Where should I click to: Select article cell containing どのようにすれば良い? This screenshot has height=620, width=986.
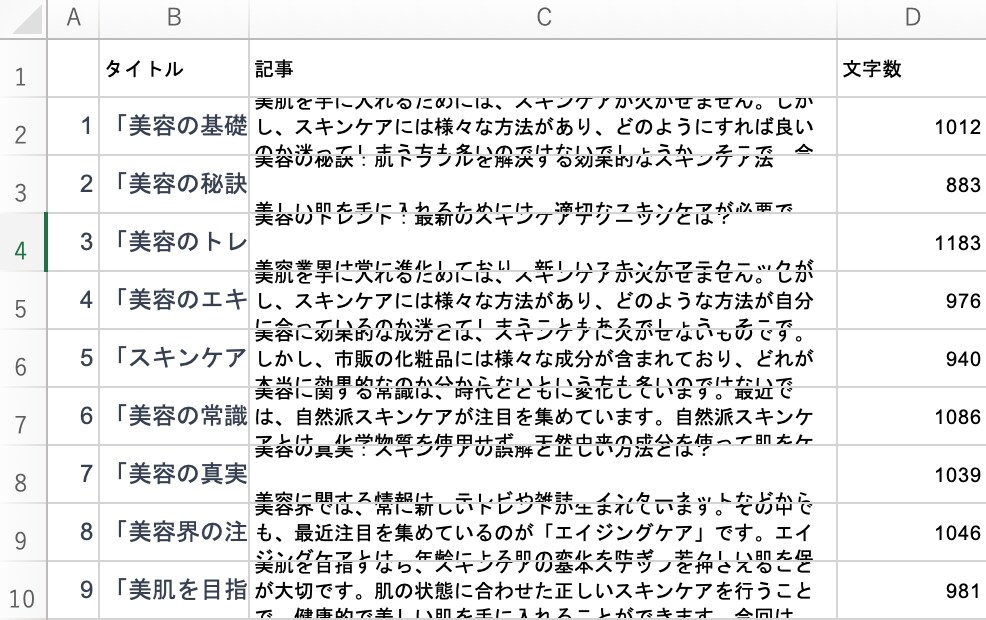click(x=543, y=126)
